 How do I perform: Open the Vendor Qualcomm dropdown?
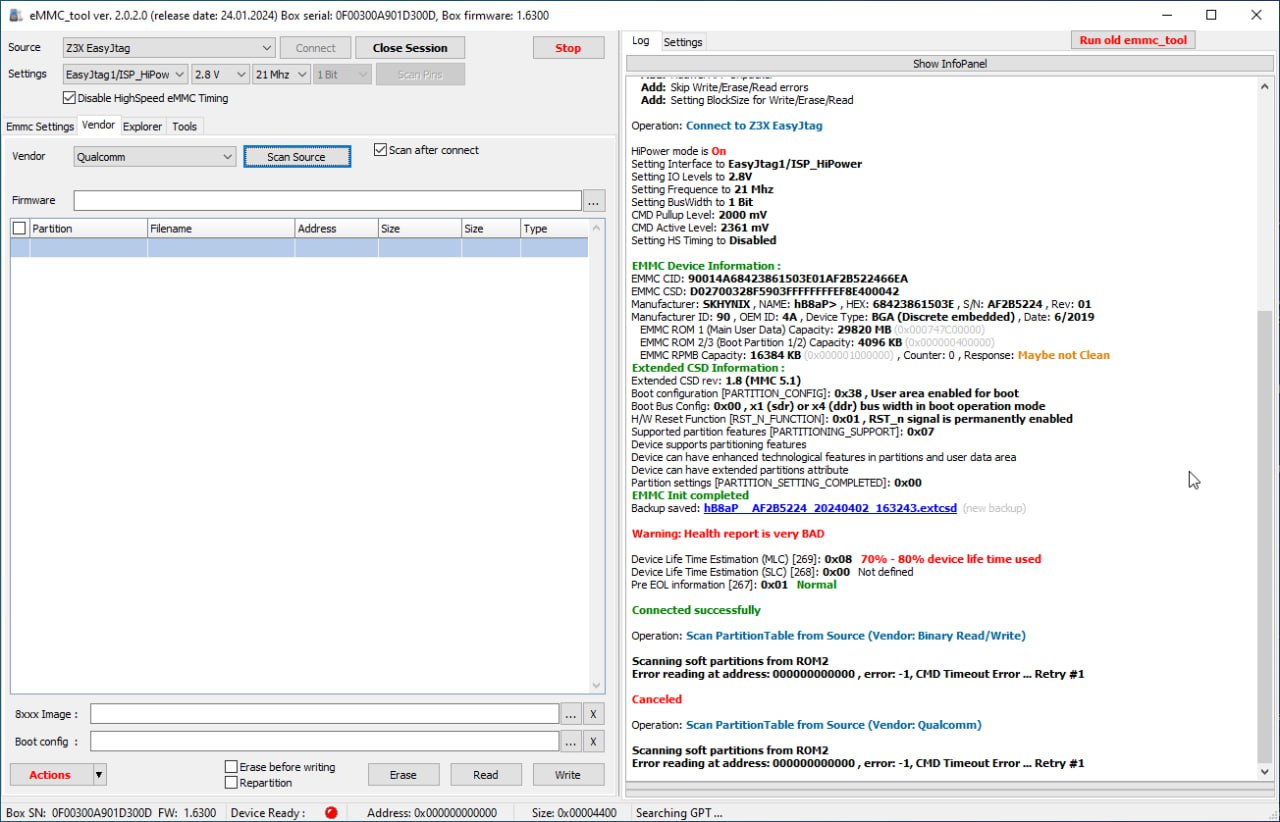(155, 157)
